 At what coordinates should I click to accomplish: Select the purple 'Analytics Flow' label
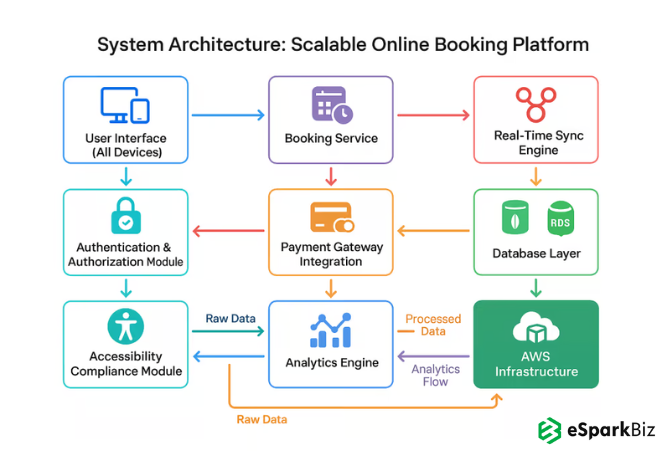pos(435,374)
